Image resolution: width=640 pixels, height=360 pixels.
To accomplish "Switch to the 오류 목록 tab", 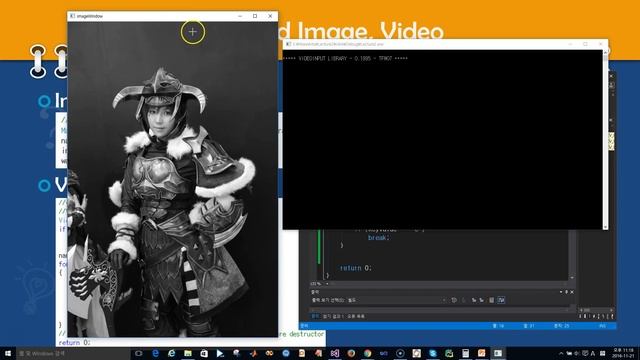I will click(356, 316).
